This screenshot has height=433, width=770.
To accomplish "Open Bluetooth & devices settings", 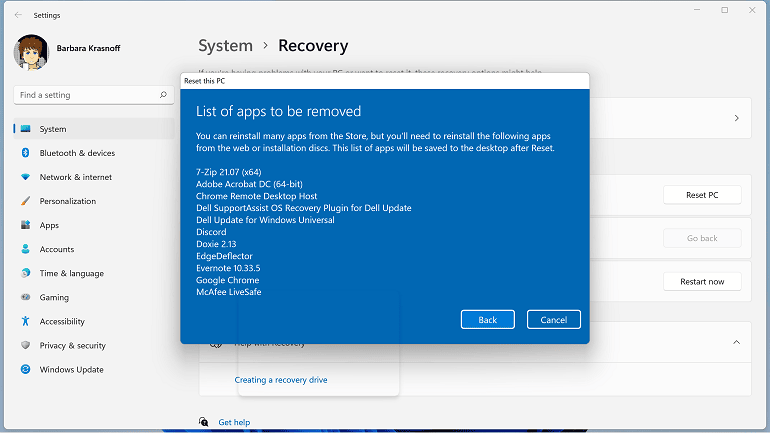I will pos(94,153).
